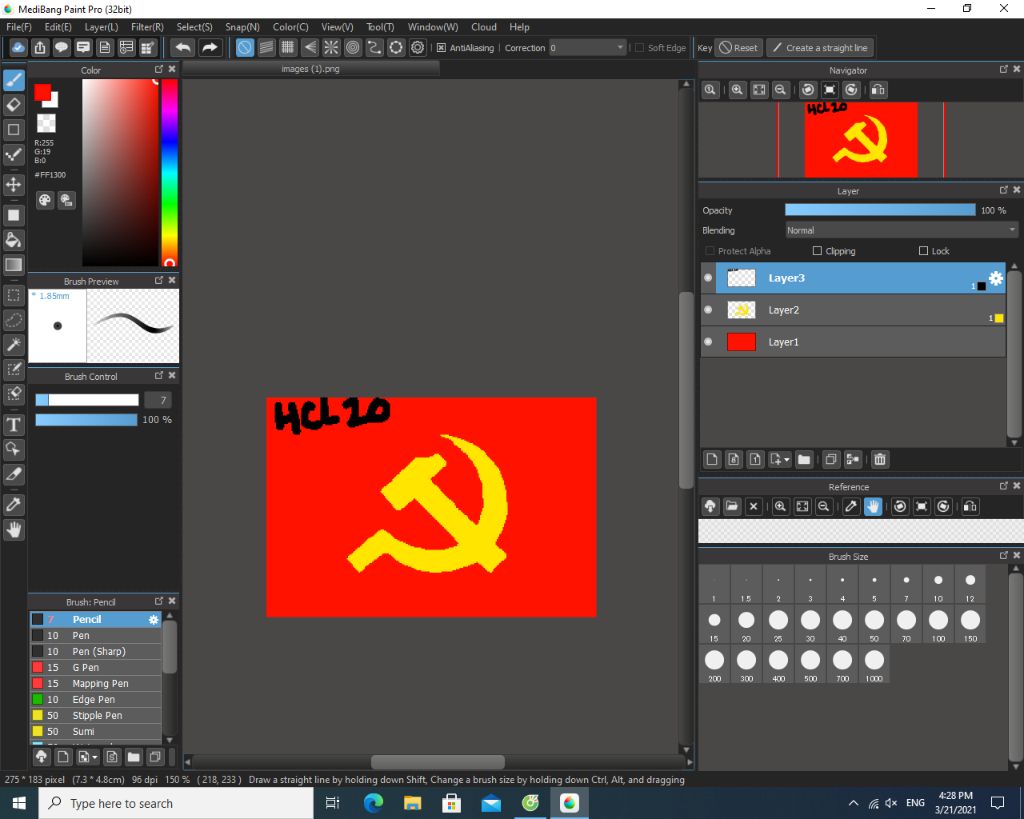Click the layer Opacity slider

tap(880, 210)
